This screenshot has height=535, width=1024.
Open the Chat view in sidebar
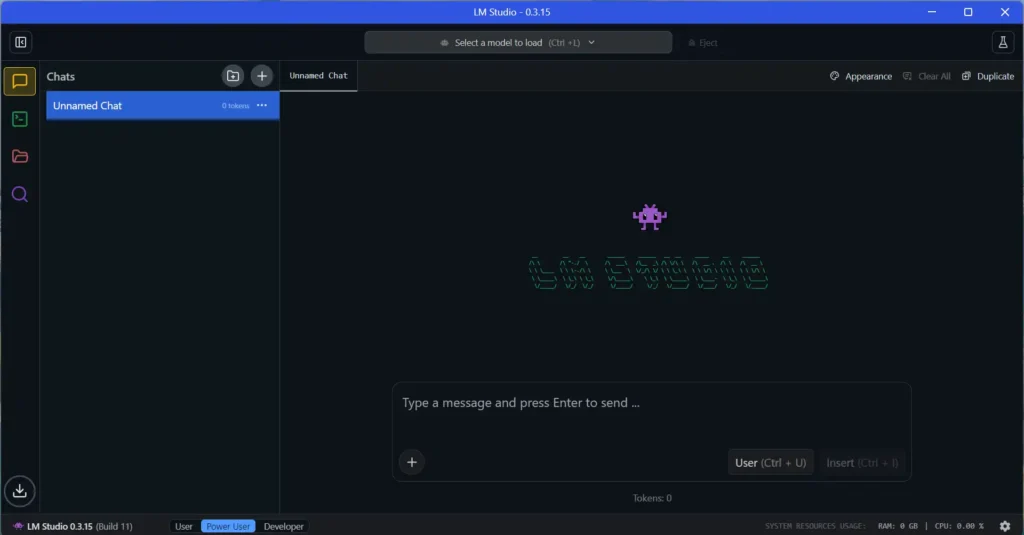(20, 82)
